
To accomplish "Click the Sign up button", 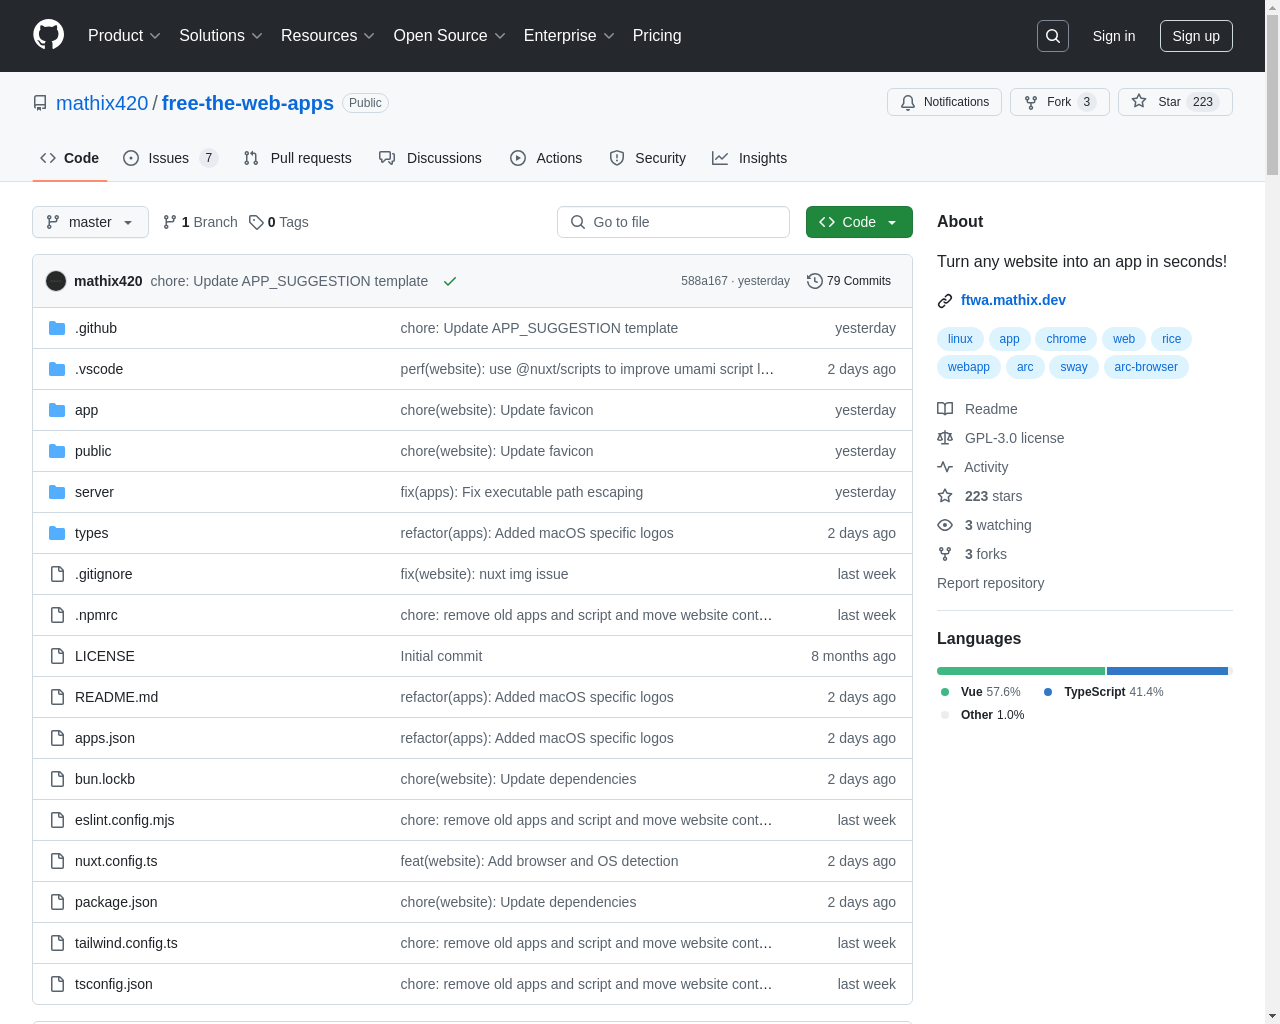I will (1196, 36).
